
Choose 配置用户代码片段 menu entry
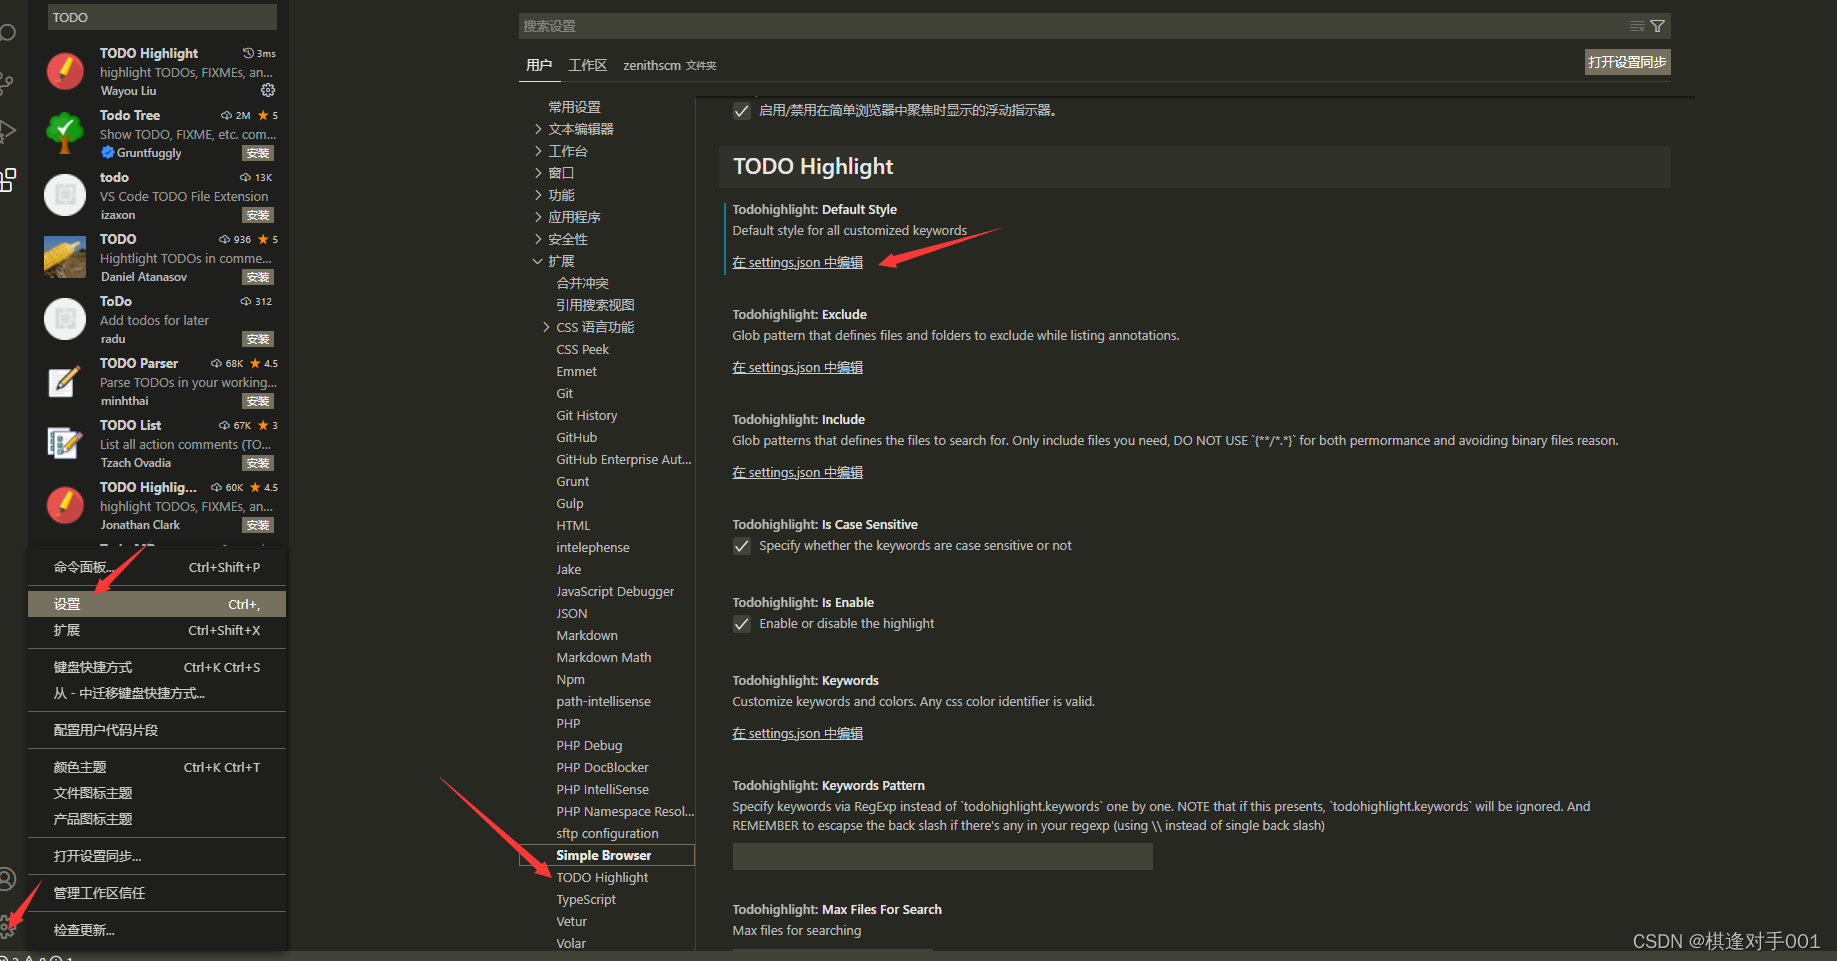coord(157,730)
